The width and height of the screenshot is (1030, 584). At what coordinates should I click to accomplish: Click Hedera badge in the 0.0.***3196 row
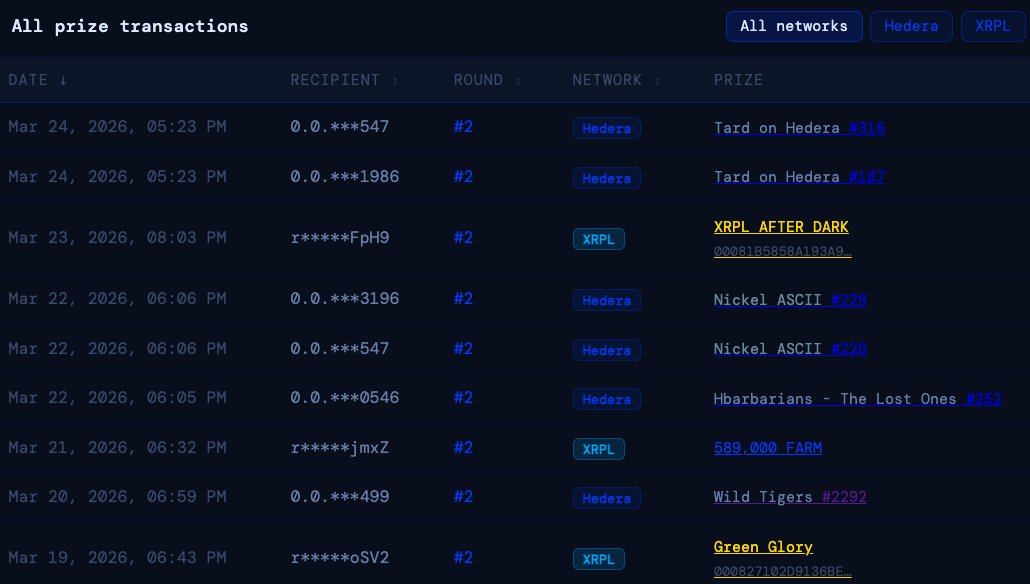click(x=606, y=300)
